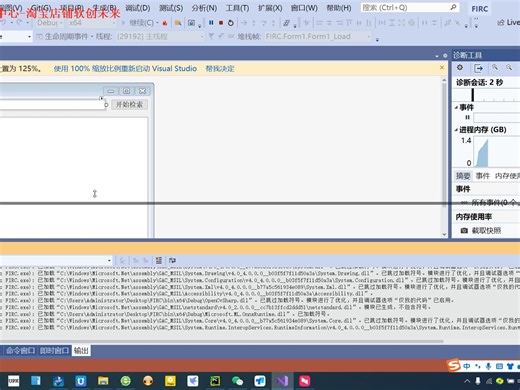Switch to the 内存使用率 diagnostics tab
Viewport: 520px width, 390px height.
pyautogui.click(x=507, y=175)
